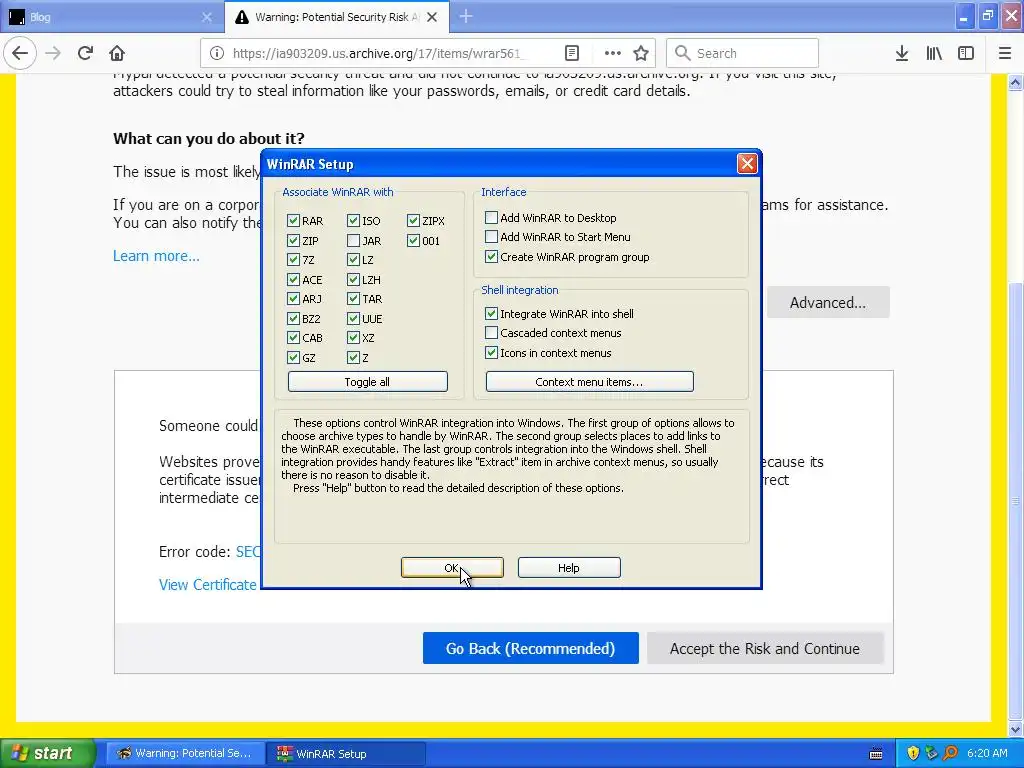The image size is (1024, 768).
Task: Enable the JAR association checkbox
Action: pos(353,240)
